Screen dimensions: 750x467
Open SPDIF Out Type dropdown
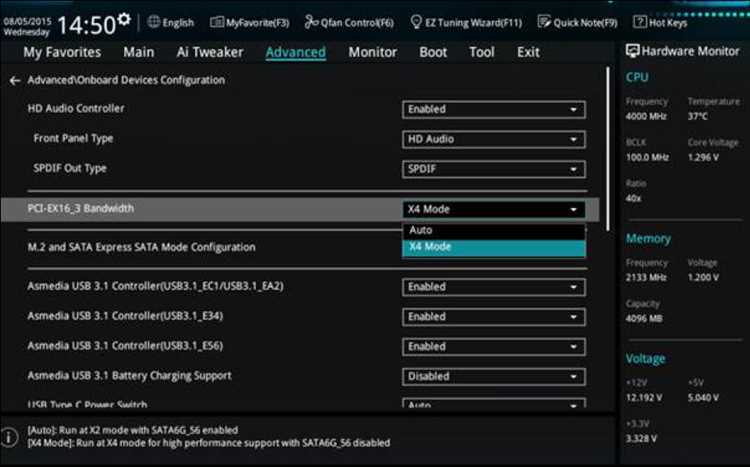(x=494, y=169)
